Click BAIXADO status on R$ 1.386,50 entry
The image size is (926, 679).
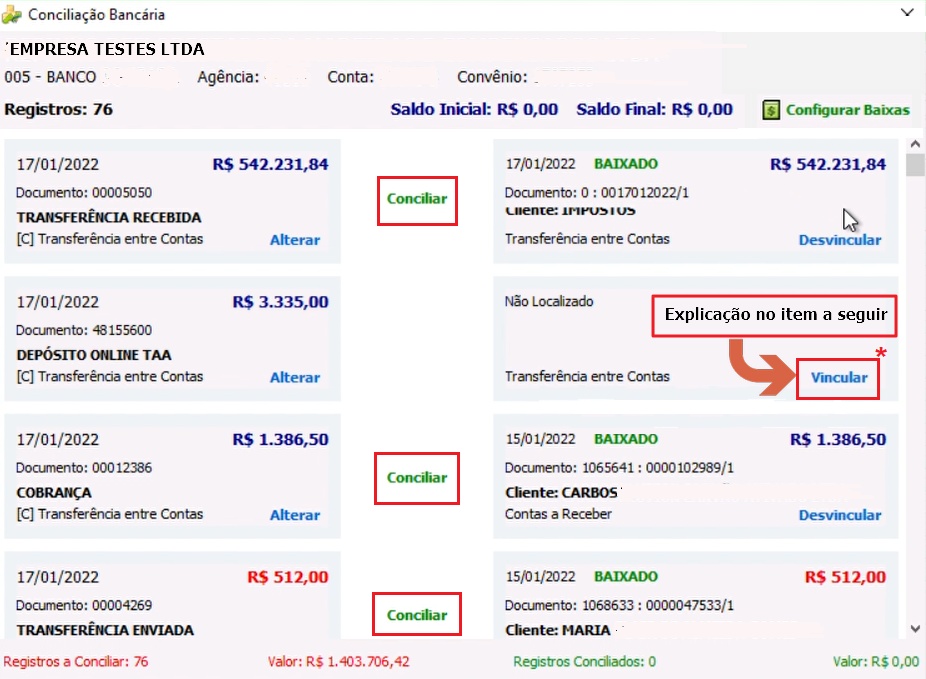625,439
